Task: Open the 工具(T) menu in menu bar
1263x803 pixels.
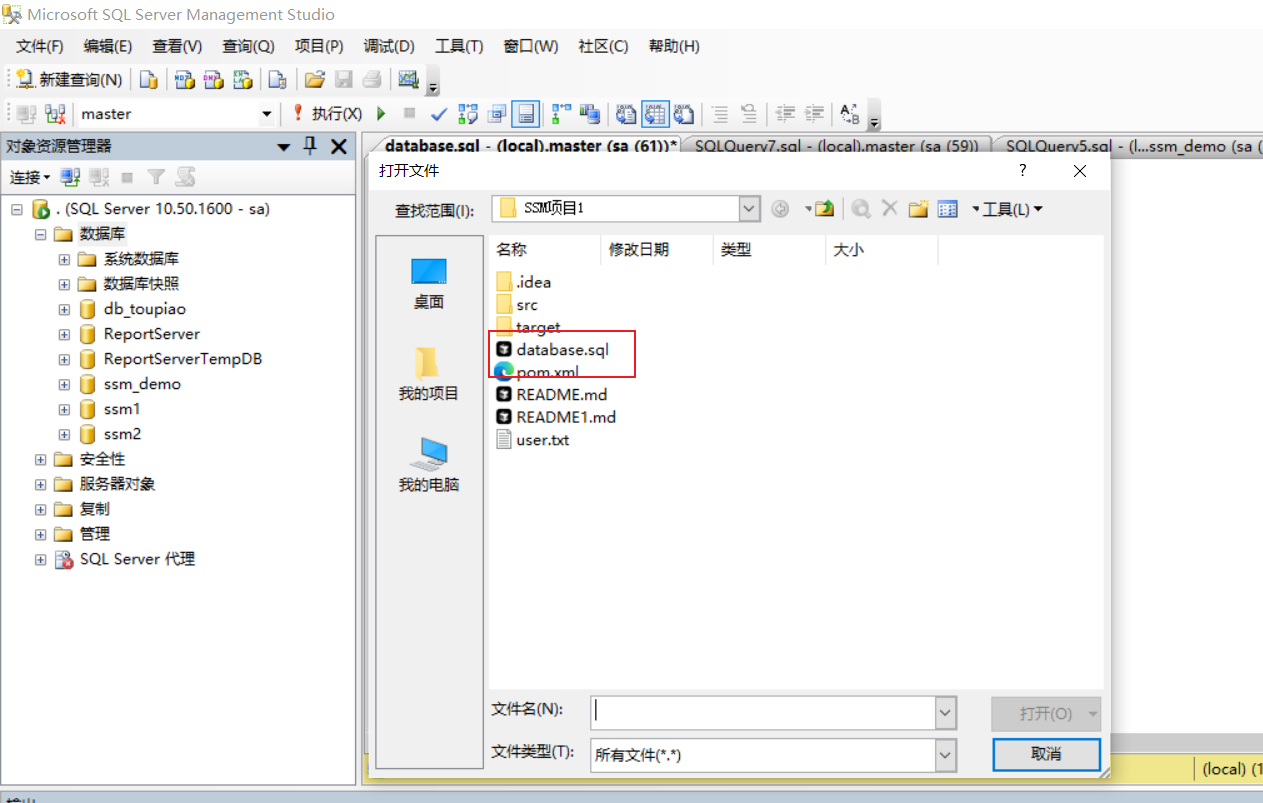Action: [459, 46]
